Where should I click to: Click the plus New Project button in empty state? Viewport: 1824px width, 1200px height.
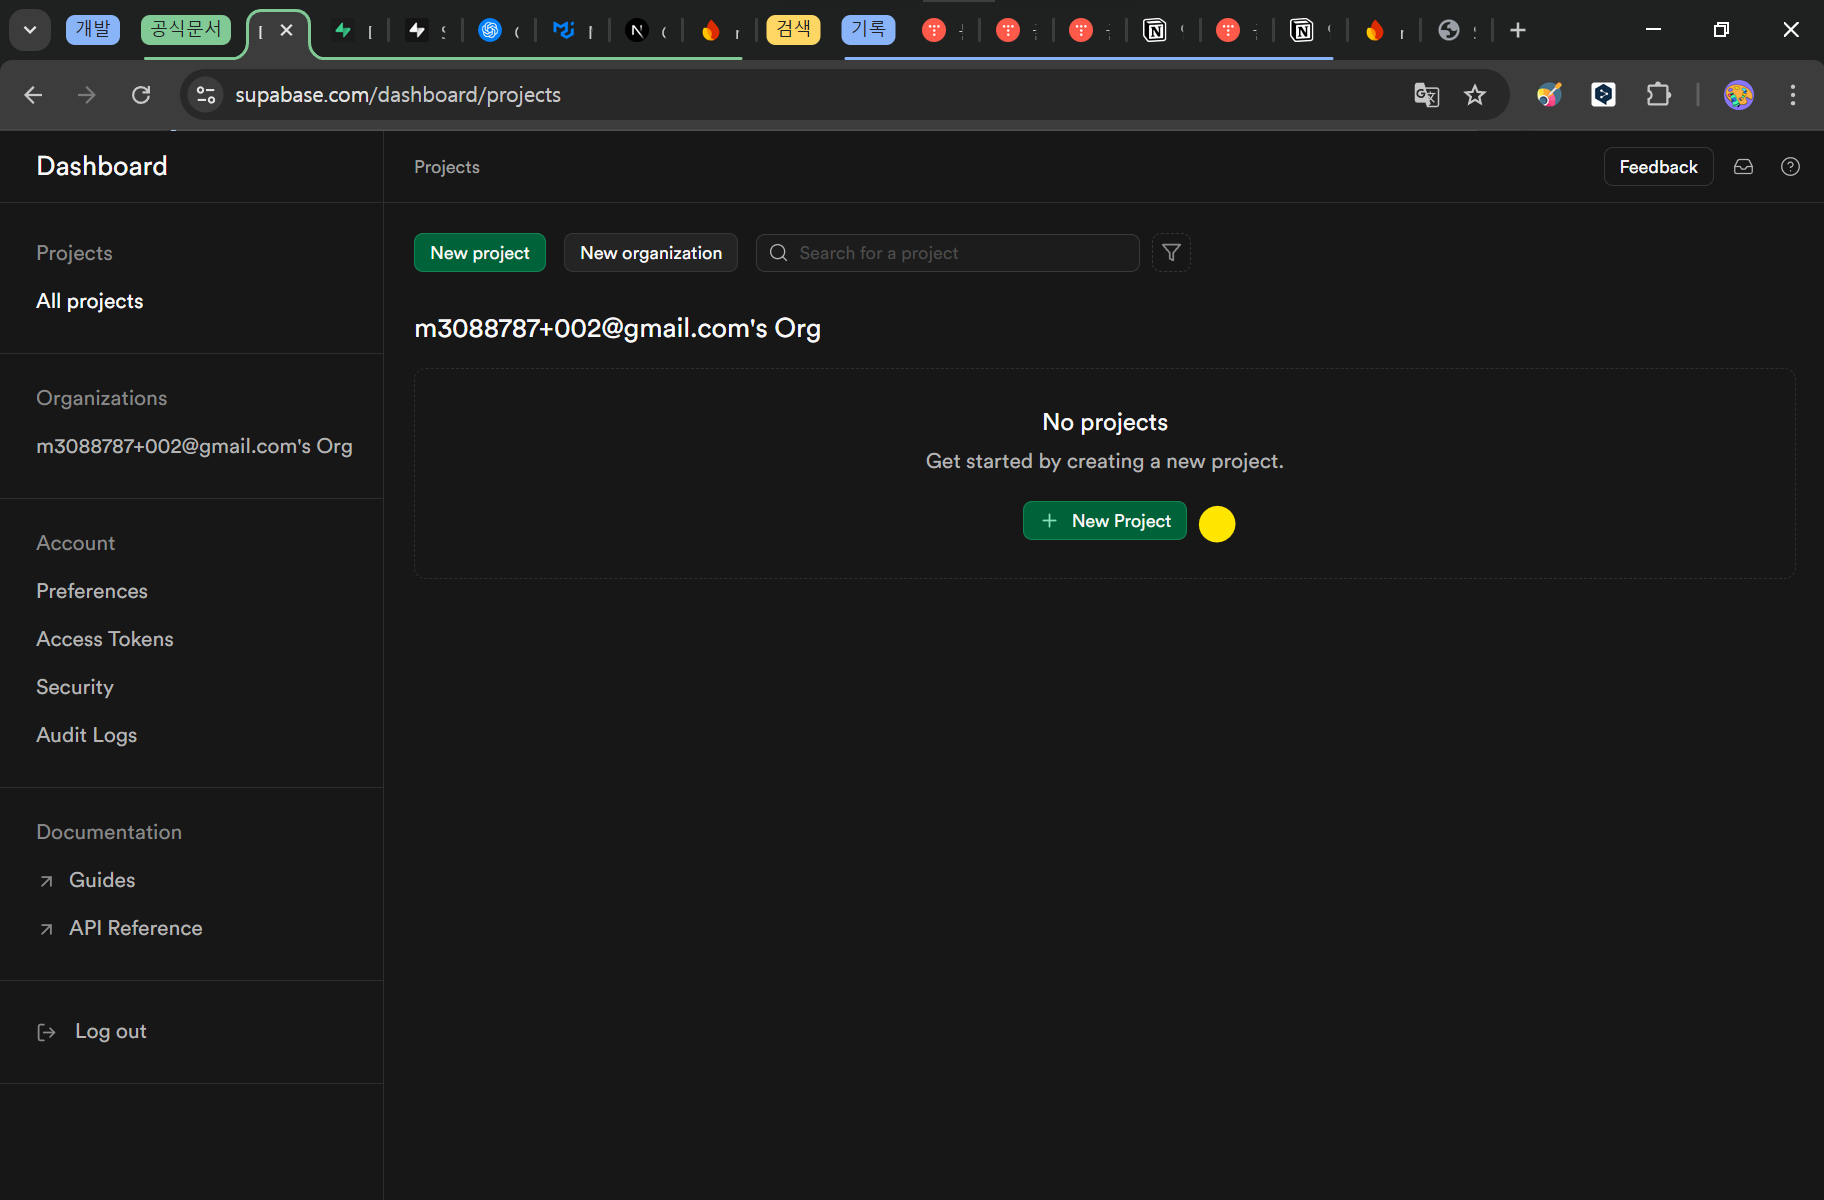1105,521
